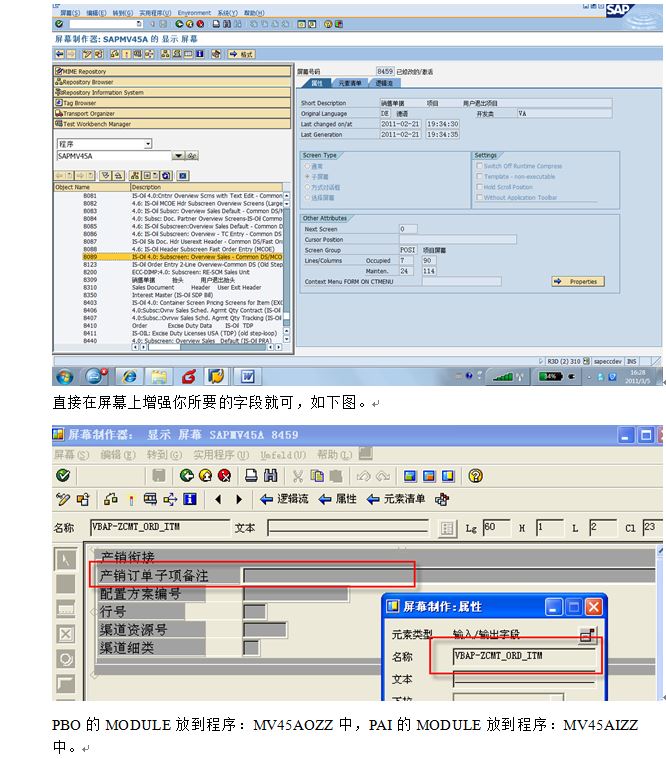Click the 属性 button in the 8459 toolbar
Image resolution: width=666 pixels, height=759 pixels.
[x=337, y=499]
